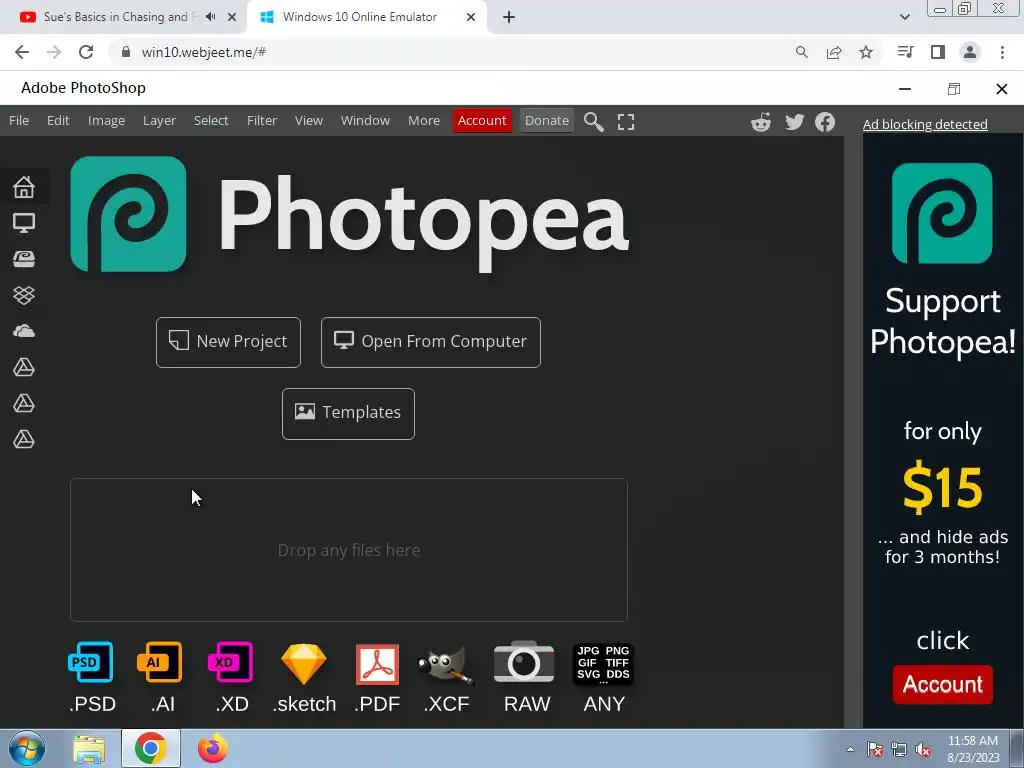Image resolution: width=1024 pixels, height=768 pixels.
Task: Click the red Account button in the ad
Action: click(942, 684)
